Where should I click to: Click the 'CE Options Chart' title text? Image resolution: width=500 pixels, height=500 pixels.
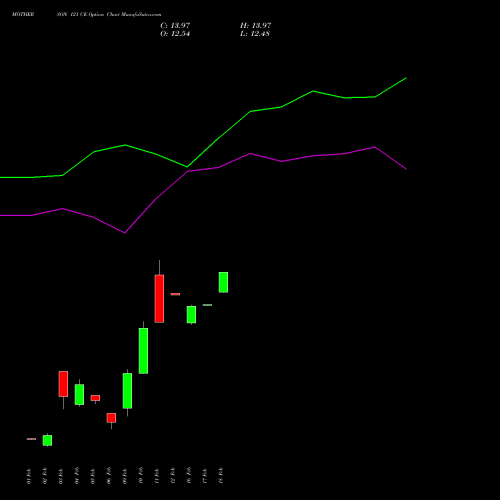click(x=99, y=15)
